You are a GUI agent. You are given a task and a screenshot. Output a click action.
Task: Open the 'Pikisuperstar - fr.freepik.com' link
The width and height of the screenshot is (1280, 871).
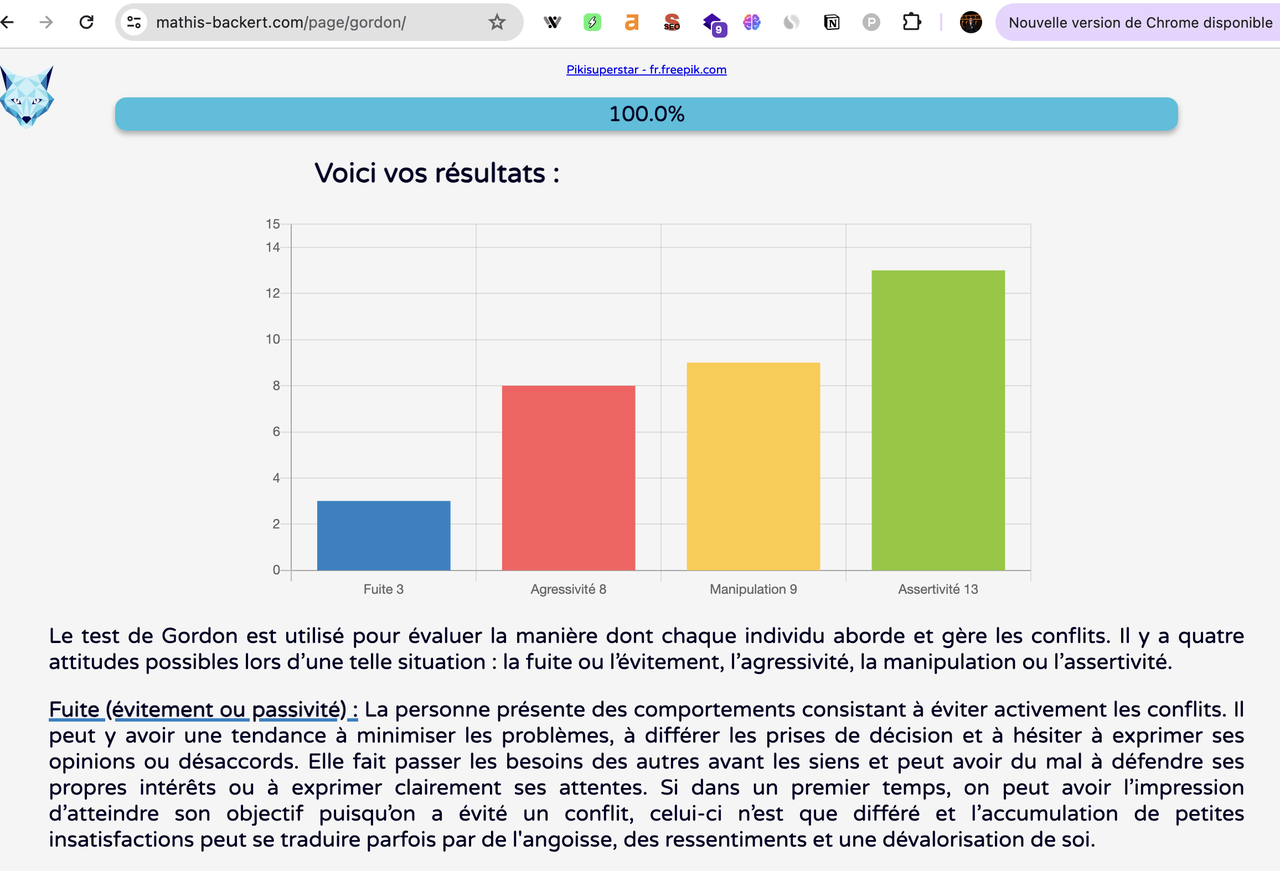[x=646, y=69]
